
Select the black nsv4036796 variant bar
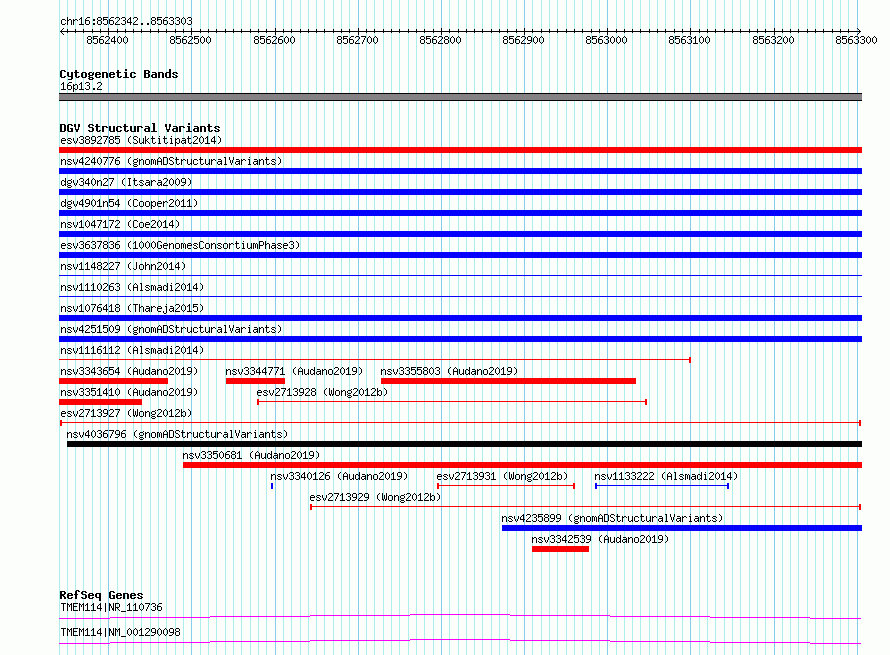pos(464,444)
